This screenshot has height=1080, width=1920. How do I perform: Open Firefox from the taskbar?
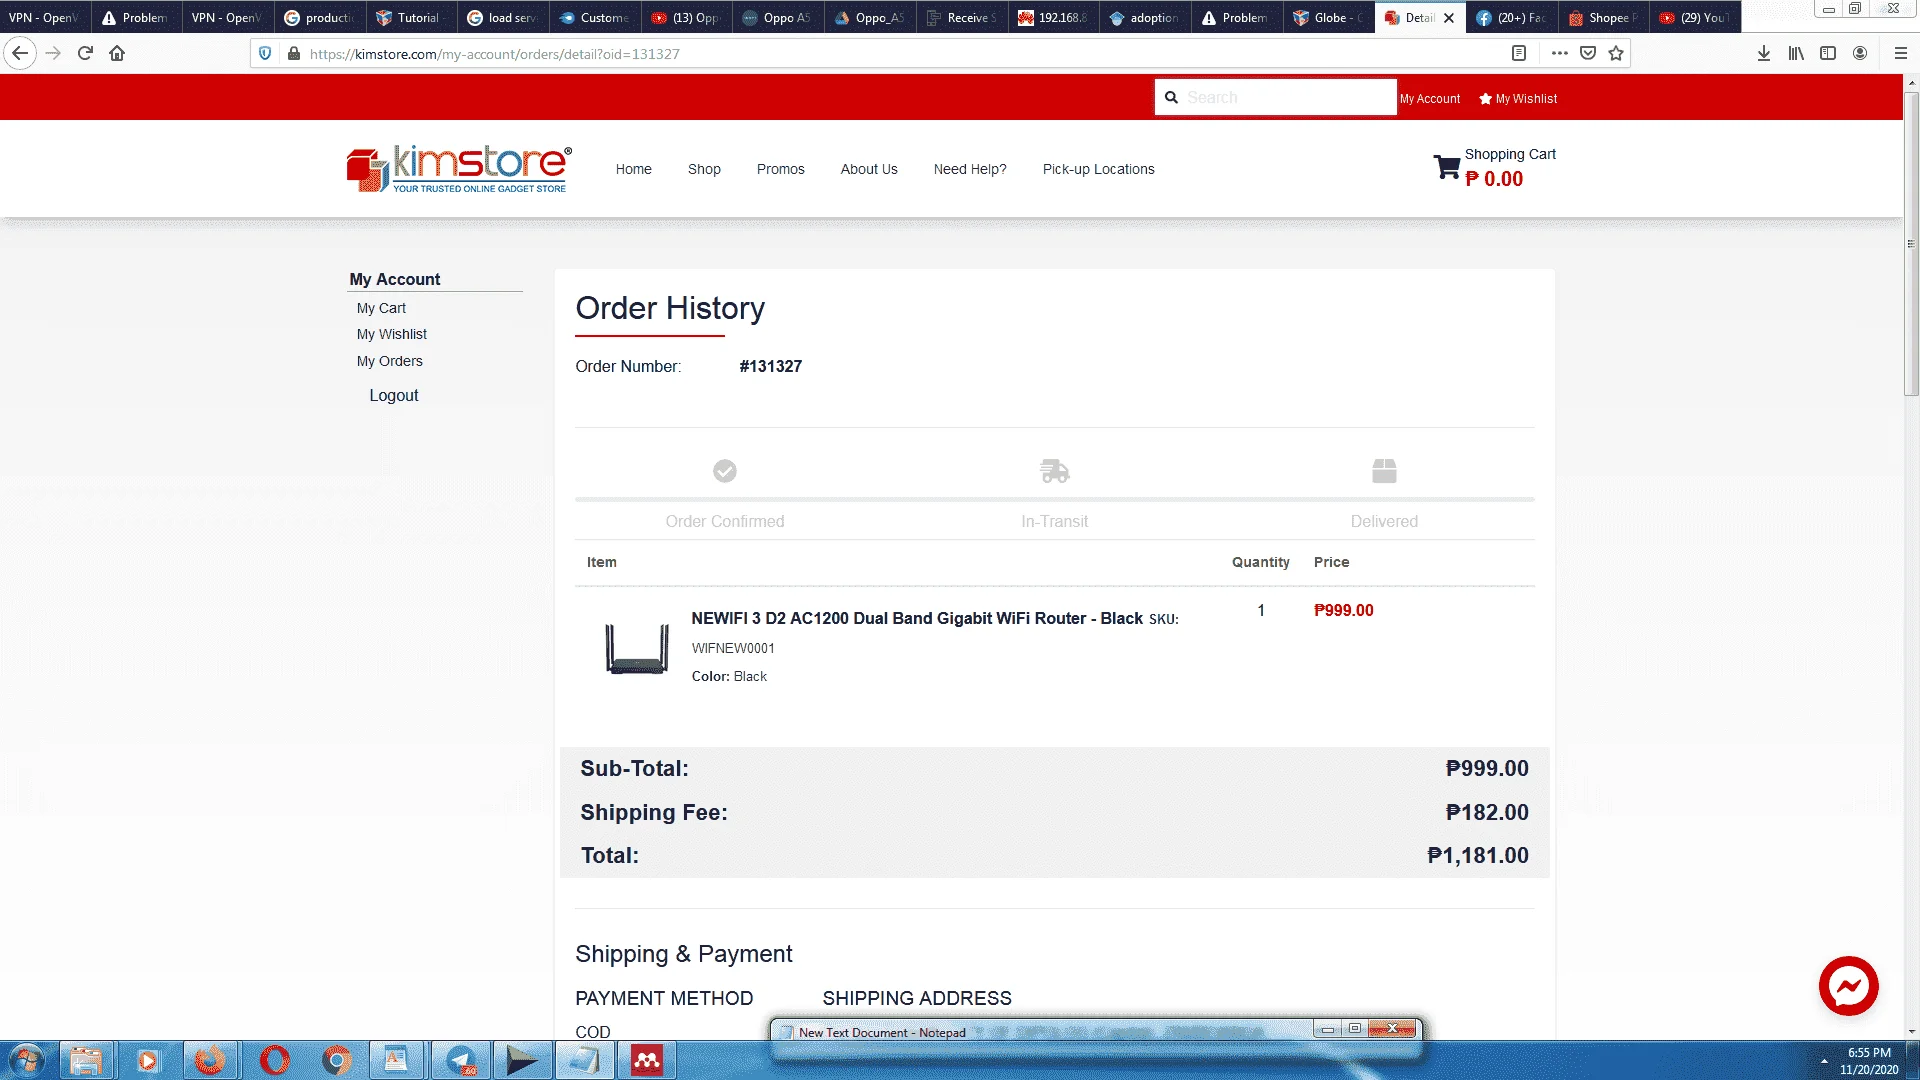(210, 1060)
